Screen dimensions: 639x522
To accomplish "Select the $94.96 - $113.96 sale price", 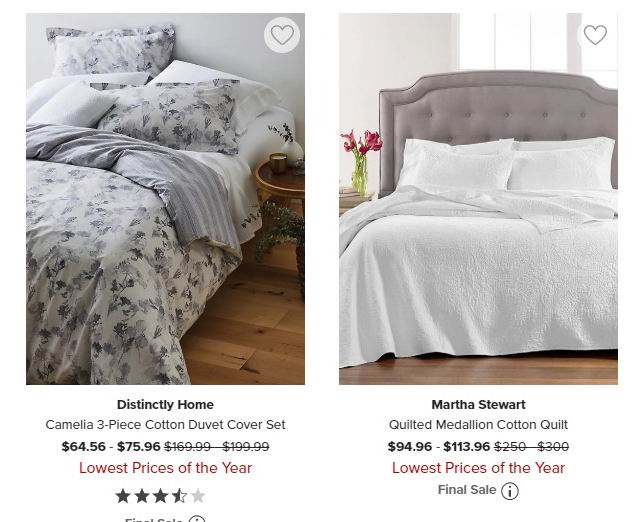I will click(439, 447).
